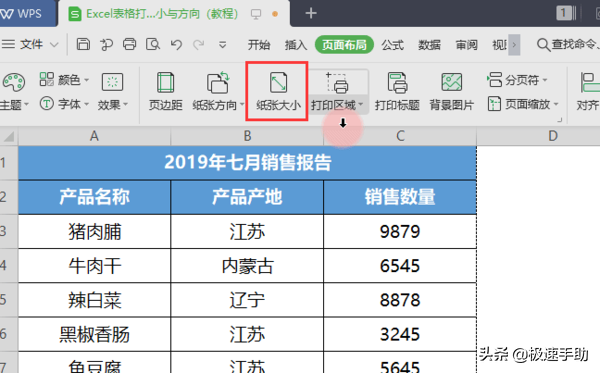The height and width of the screenshot is (373, 600).
Task: Select the cell 内蒙古
Action: 247,265
